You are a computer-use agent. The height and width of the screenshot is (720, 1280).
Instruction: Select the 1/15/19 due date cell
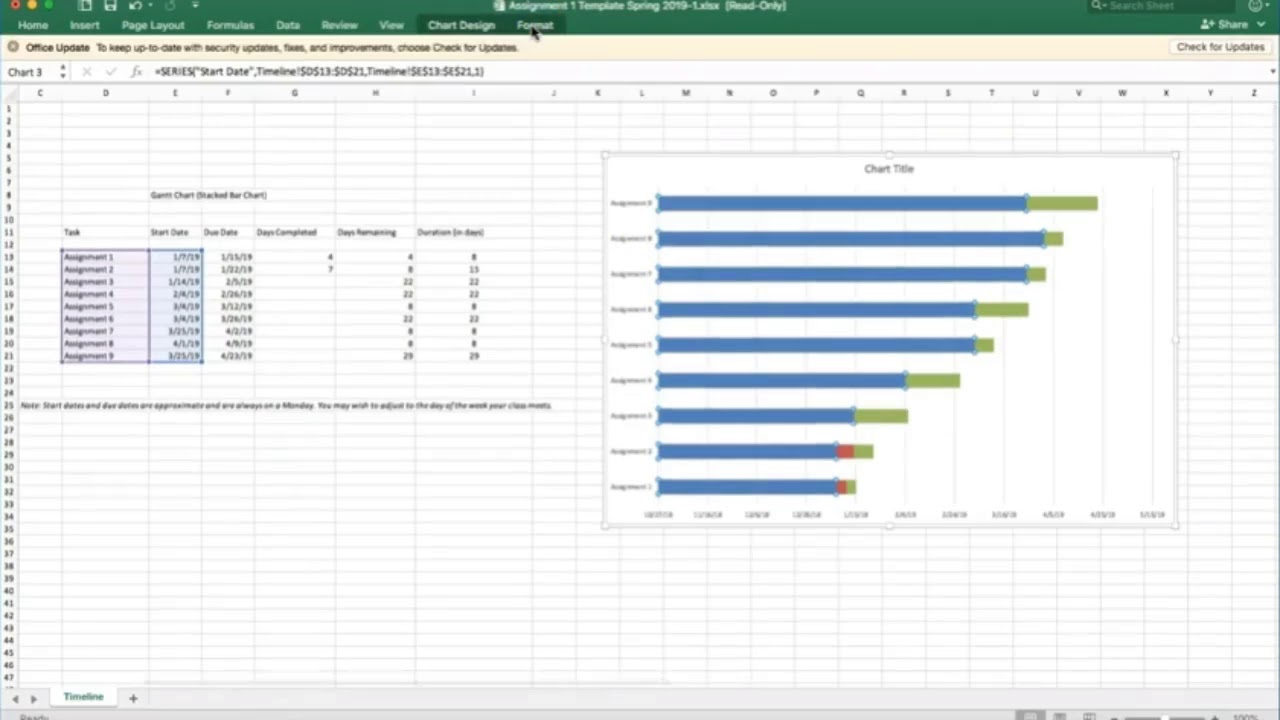click(227, 257)
